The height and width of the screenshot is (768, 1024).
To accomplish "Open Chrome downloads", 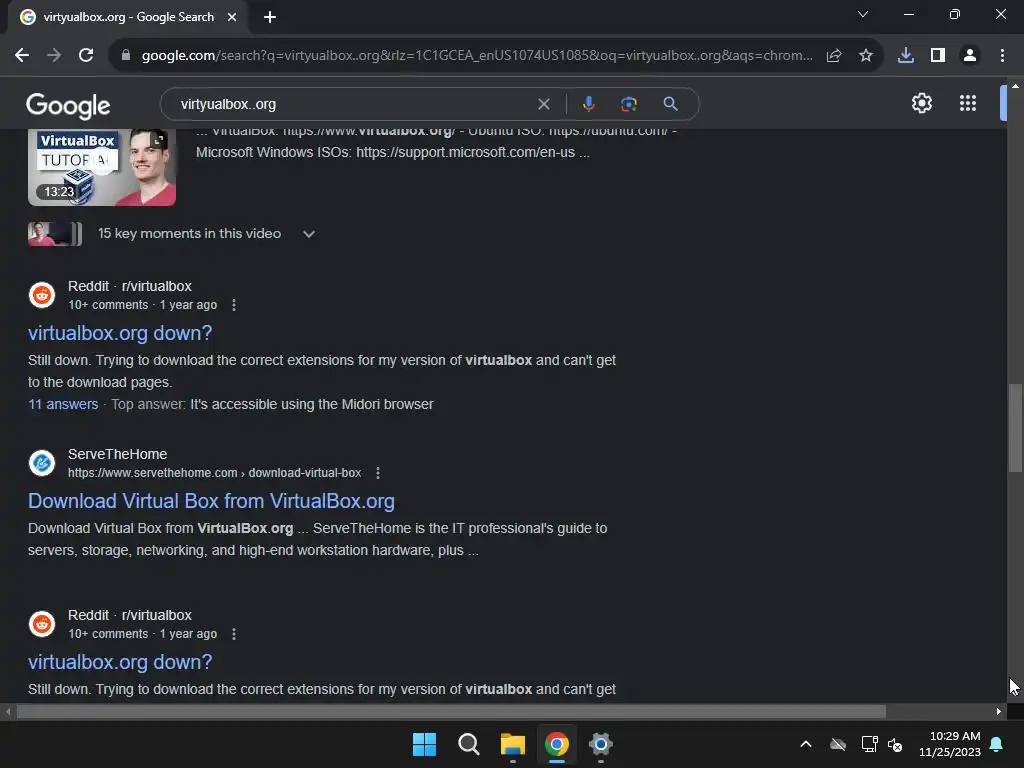I will point(906,56).
